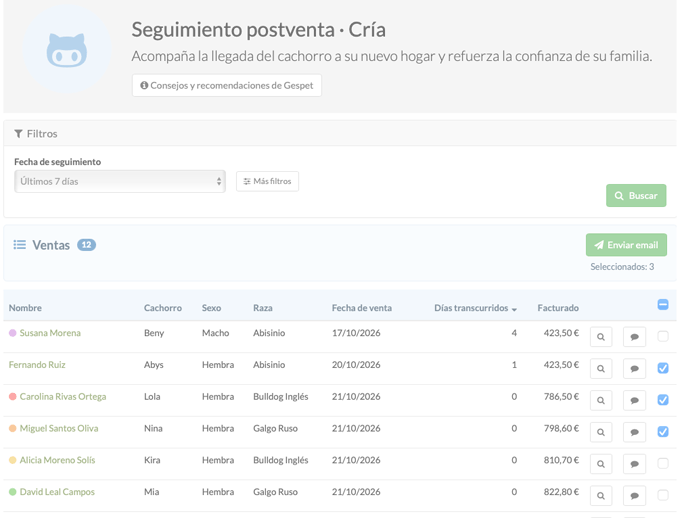Click the Gespet cat logo avatar
The width and height of the screenshot is (682, 518).
point(67,50)
